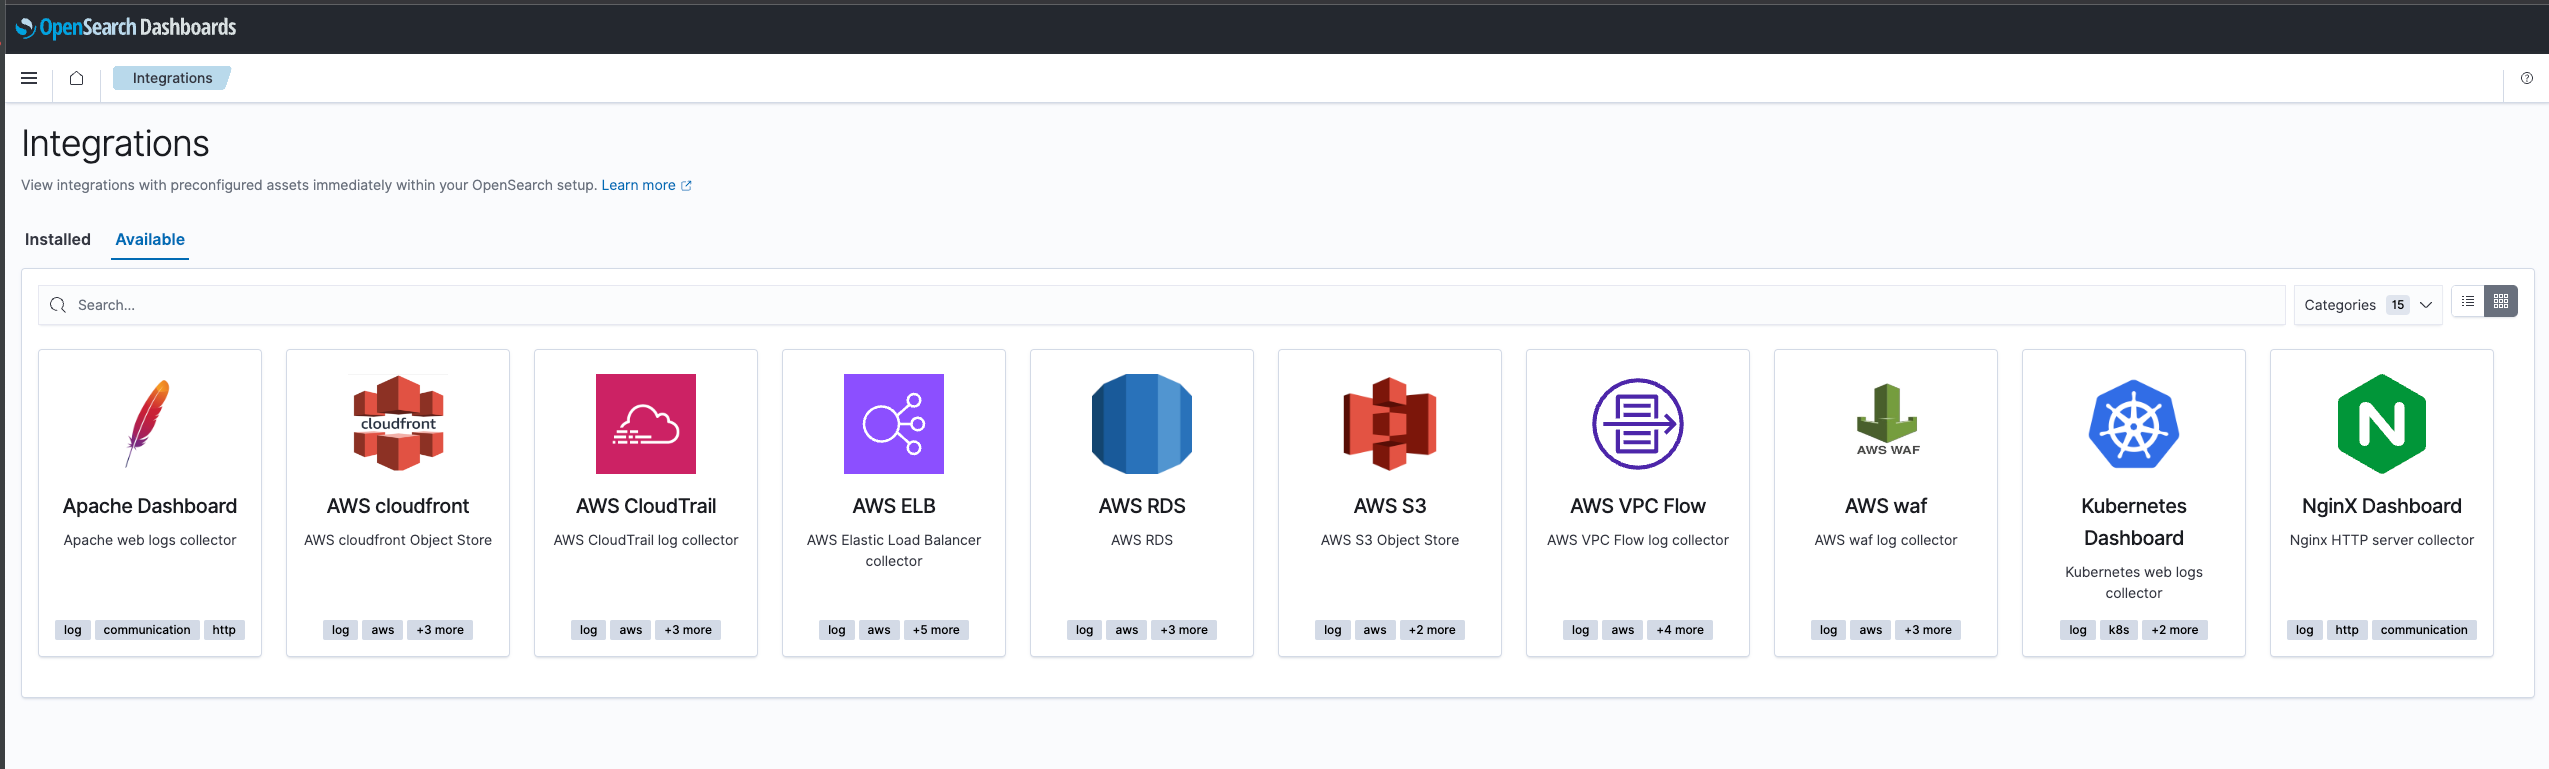
Task: Click the AWS ELB purple logo
Action: (x=894, y=424)
